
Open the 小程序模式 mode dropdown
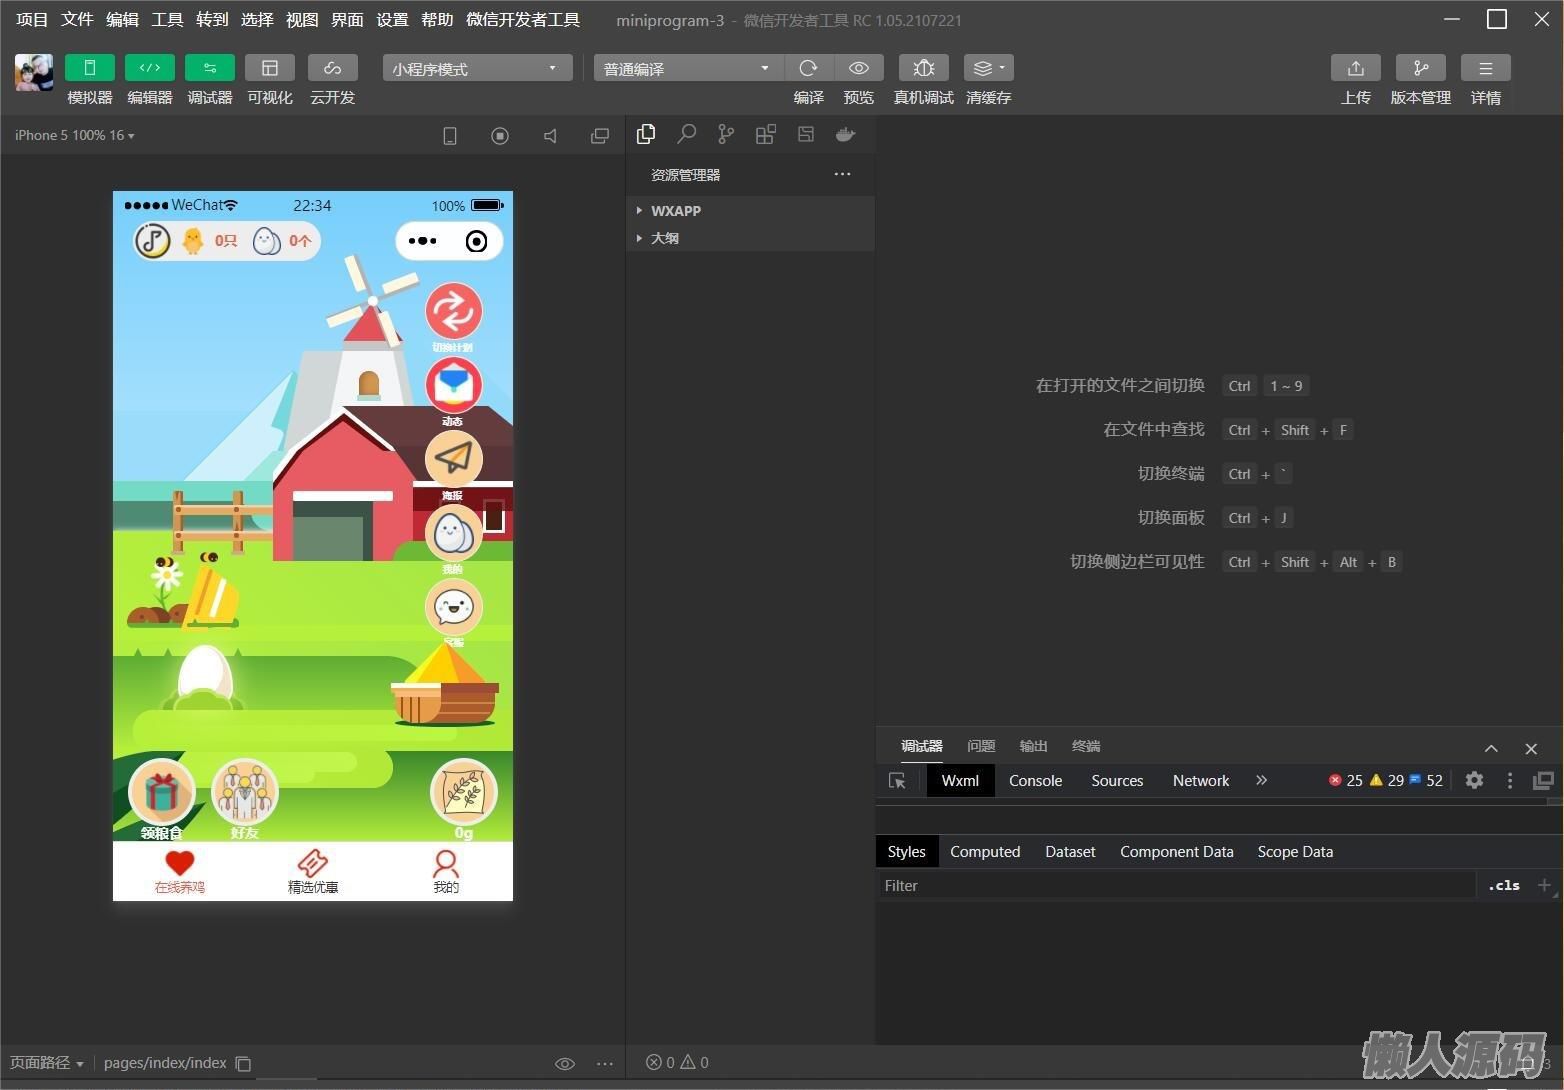pyautogui.click(x=476, y=68)
